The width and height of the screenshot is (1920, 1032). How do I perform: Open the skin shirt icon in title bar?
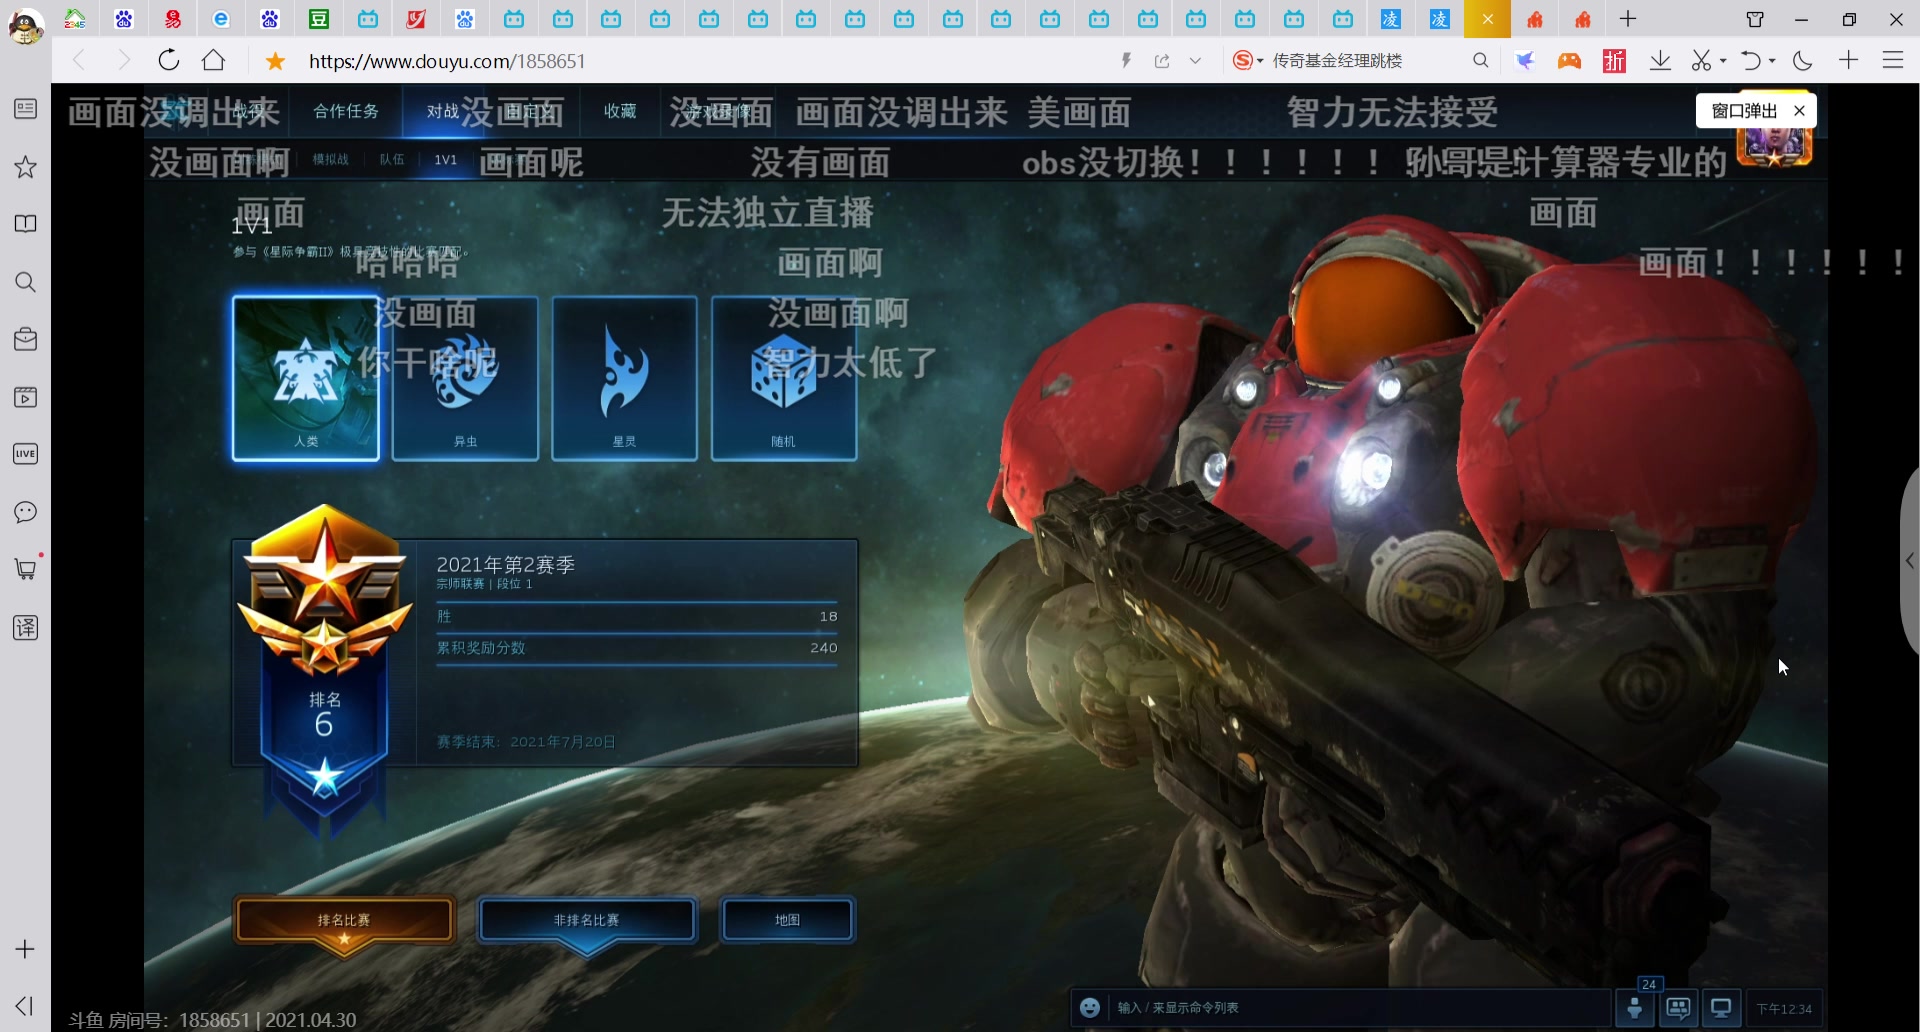pos(1755,19)
